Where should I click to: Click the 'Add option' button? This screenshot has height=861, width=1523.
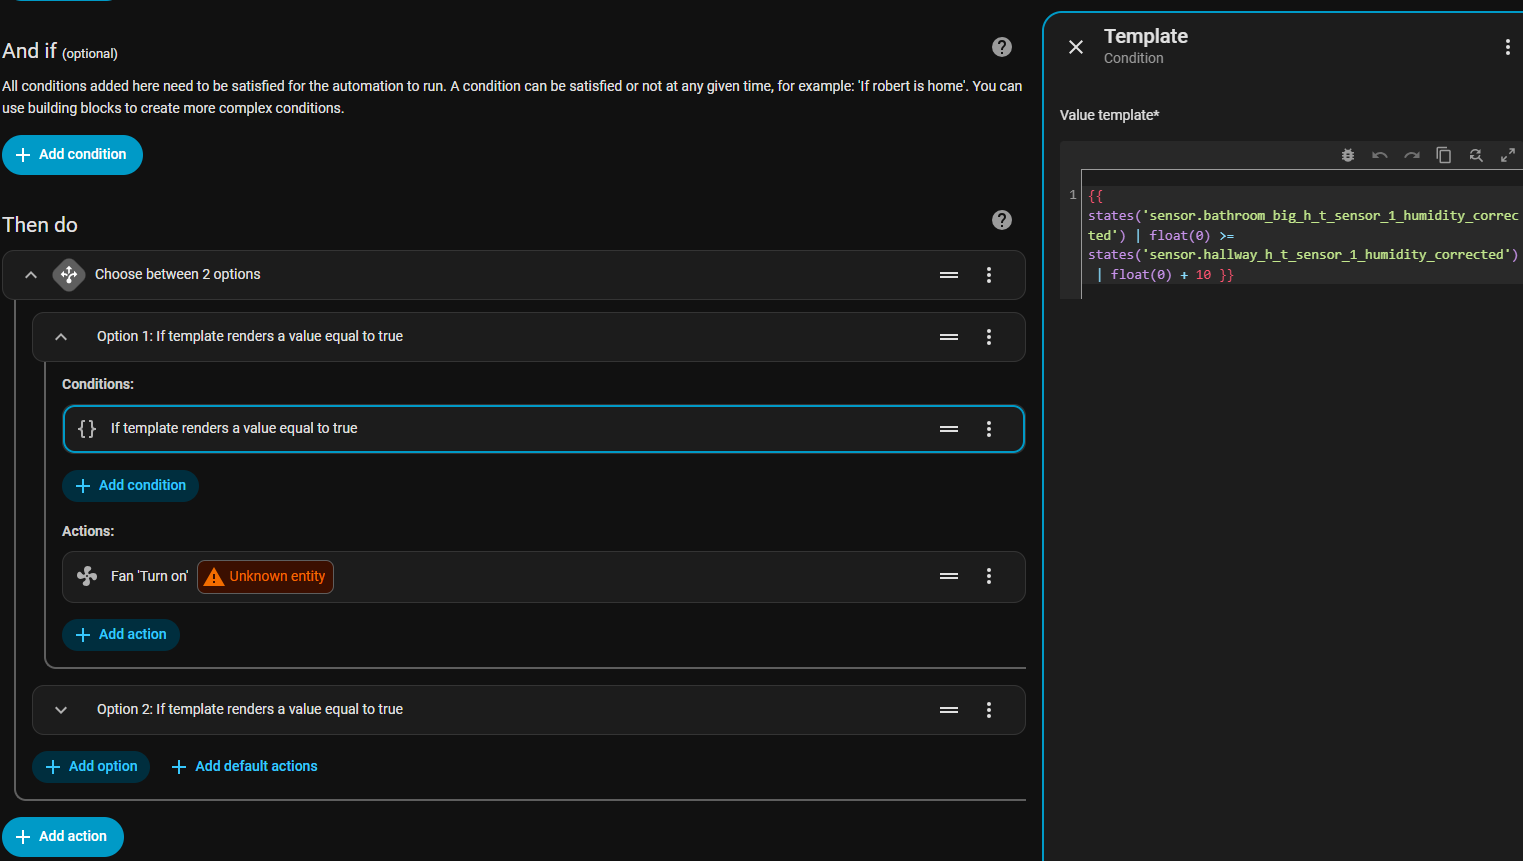(x=91, y=766)
